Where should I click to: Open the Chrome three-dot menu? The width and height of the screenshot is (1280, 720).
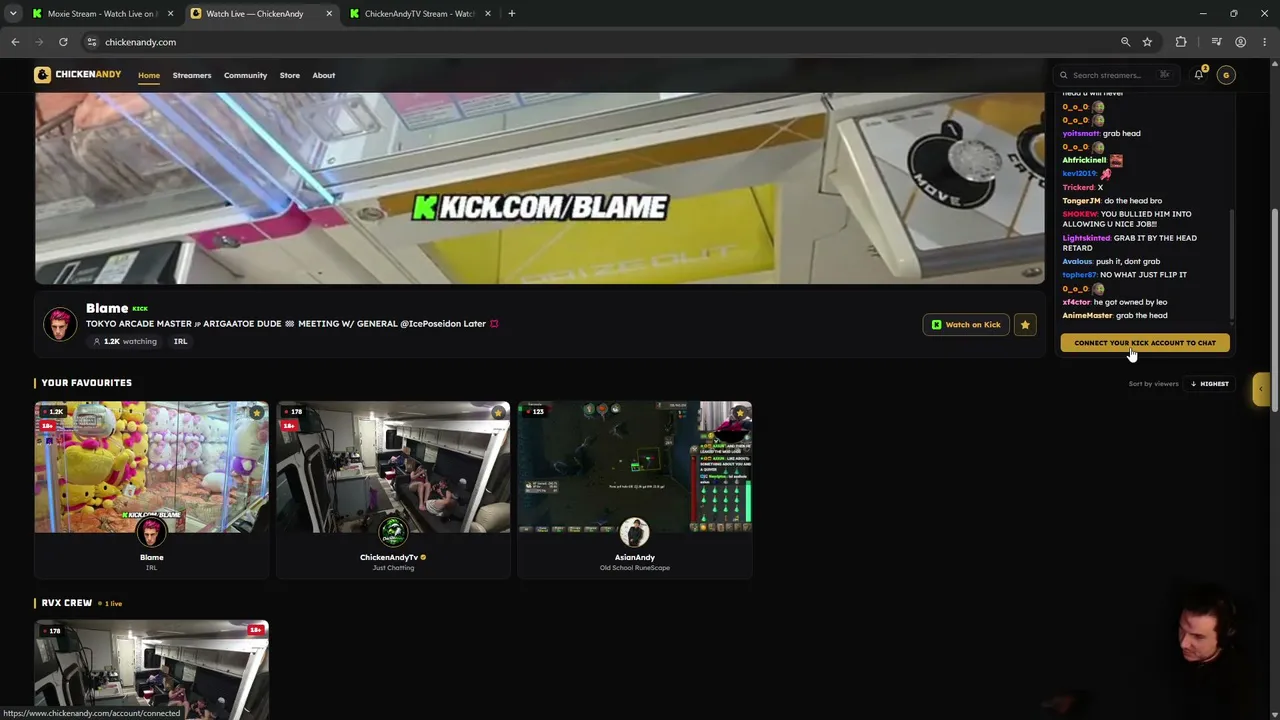1264,42
